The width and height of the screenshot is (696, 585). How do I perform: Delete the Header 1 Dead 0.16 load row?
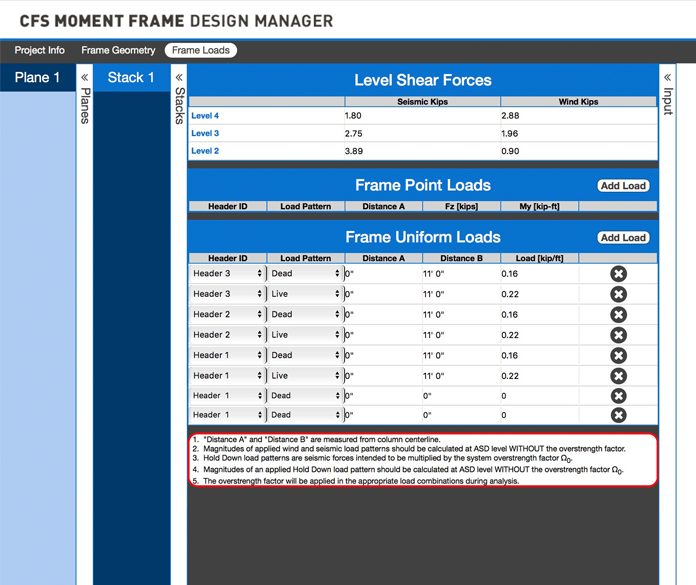[x=618, y=355]
